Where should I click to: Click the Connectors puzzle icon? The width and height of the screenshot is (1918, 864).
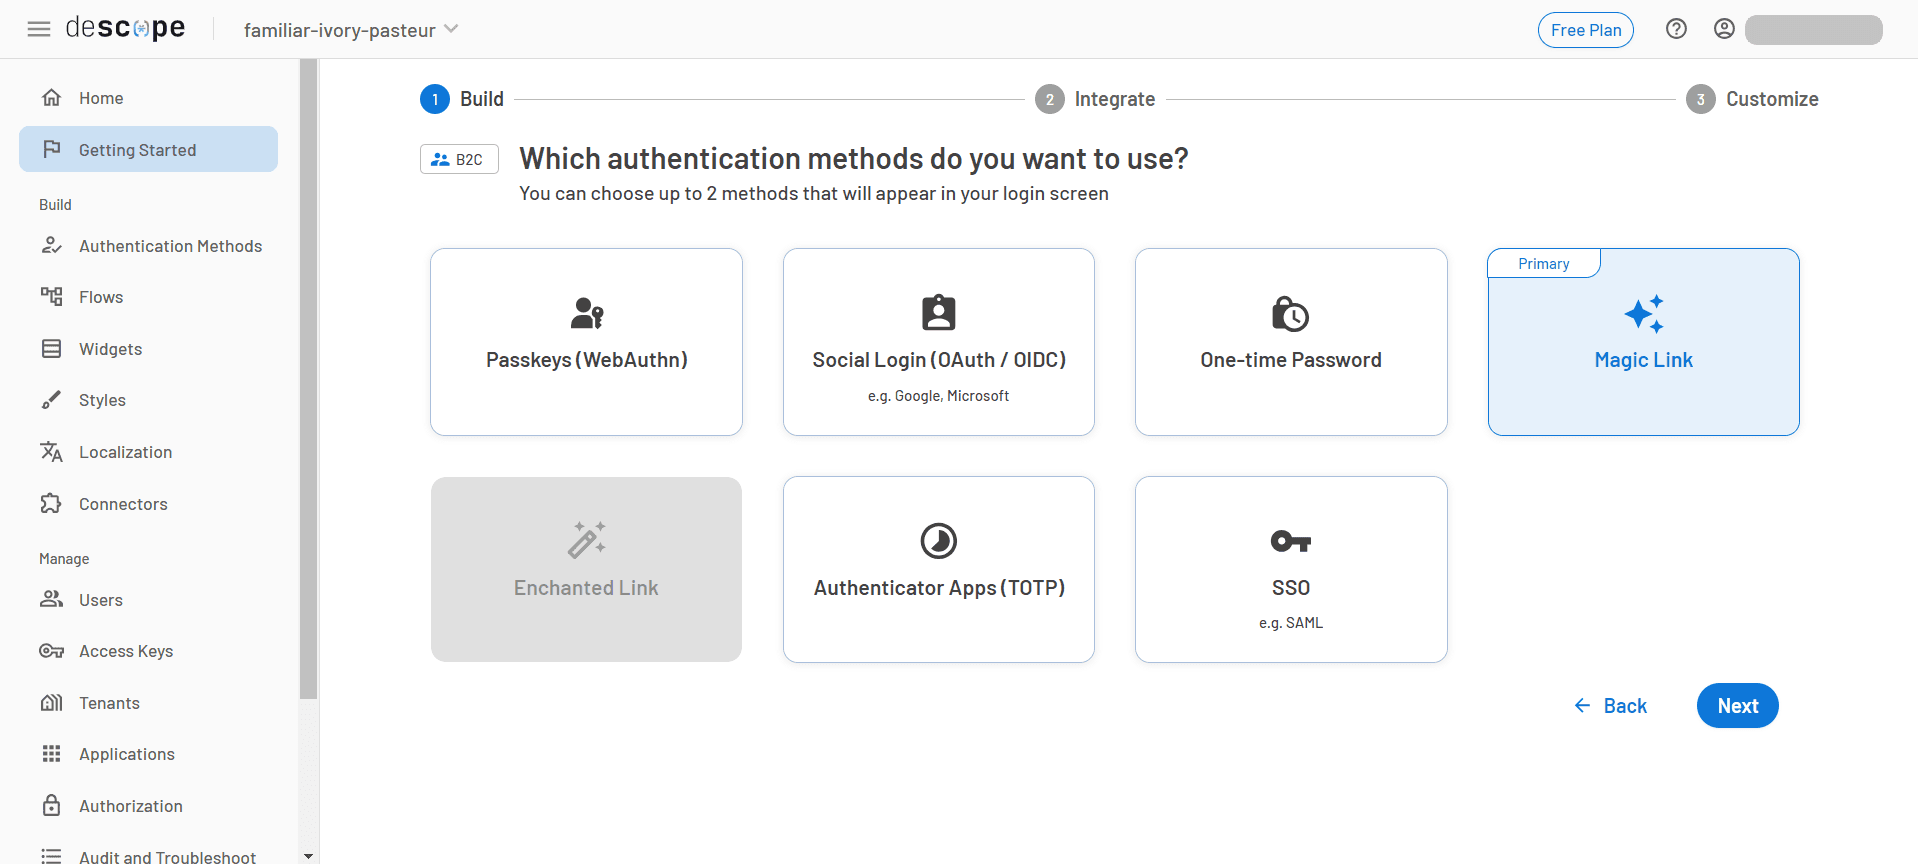52,503
